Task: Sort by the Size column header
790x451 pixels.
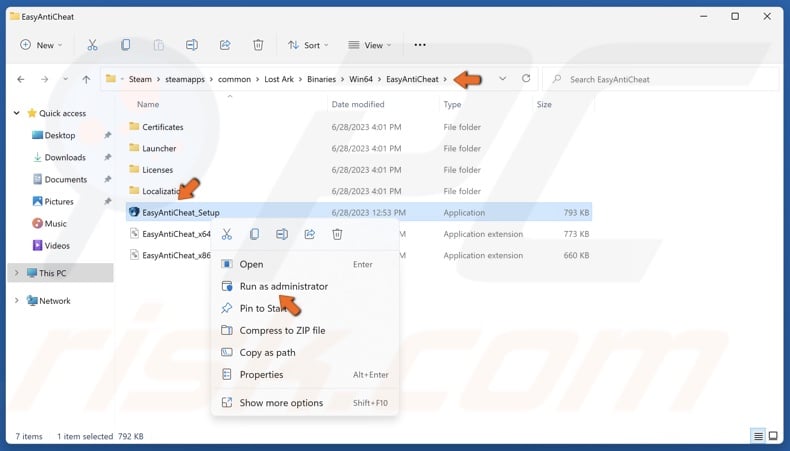Action: [x=544, y=104]
